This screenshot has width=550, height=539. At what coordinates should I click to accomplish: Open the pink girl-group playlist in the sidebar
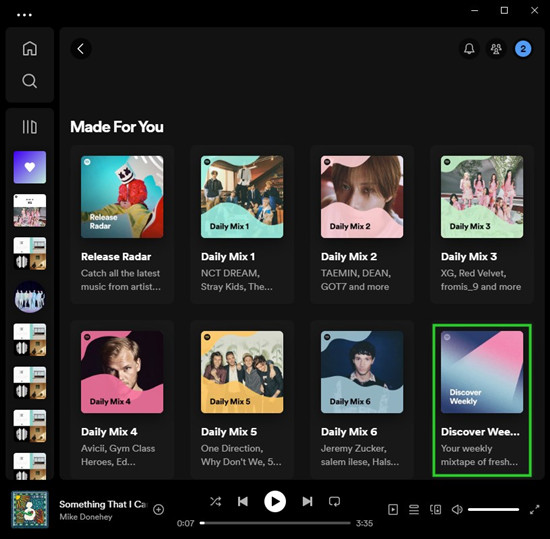click(x=30, y=210)
